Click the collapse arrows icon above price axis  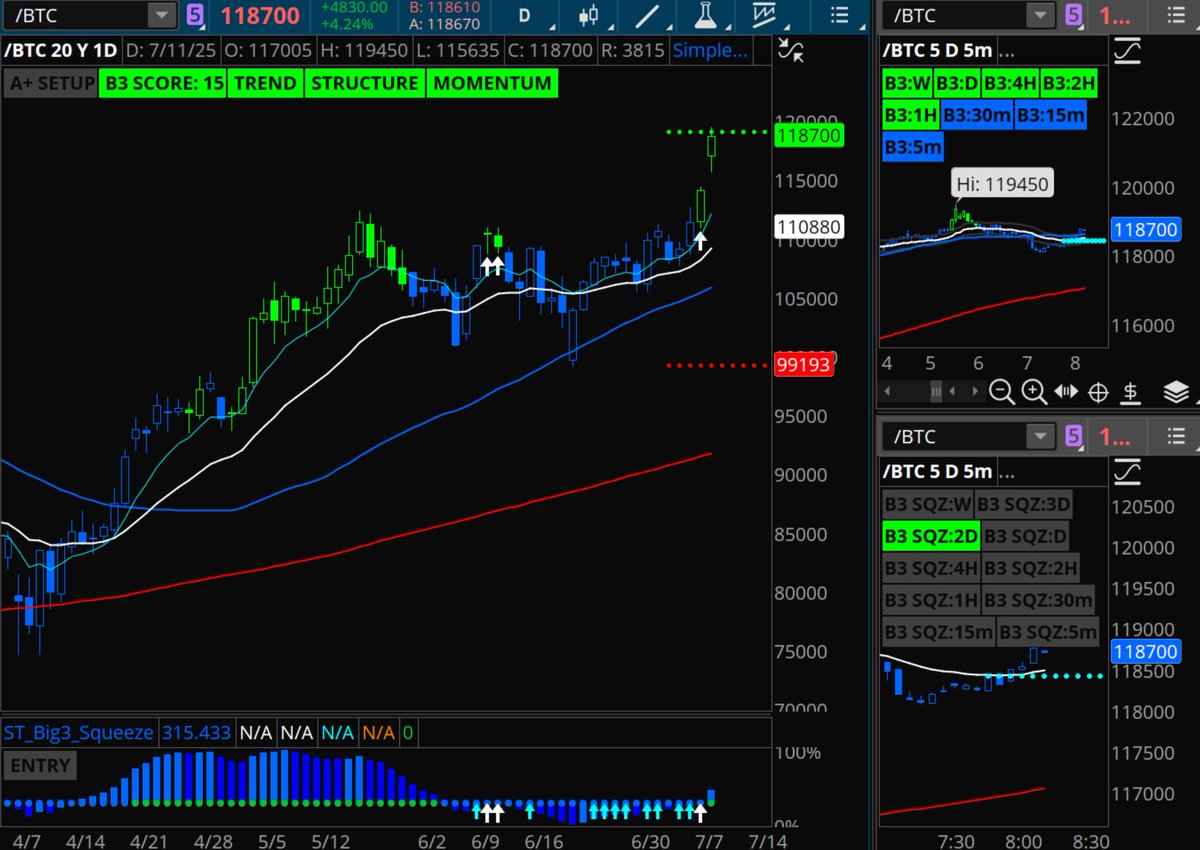coord(792,51)
